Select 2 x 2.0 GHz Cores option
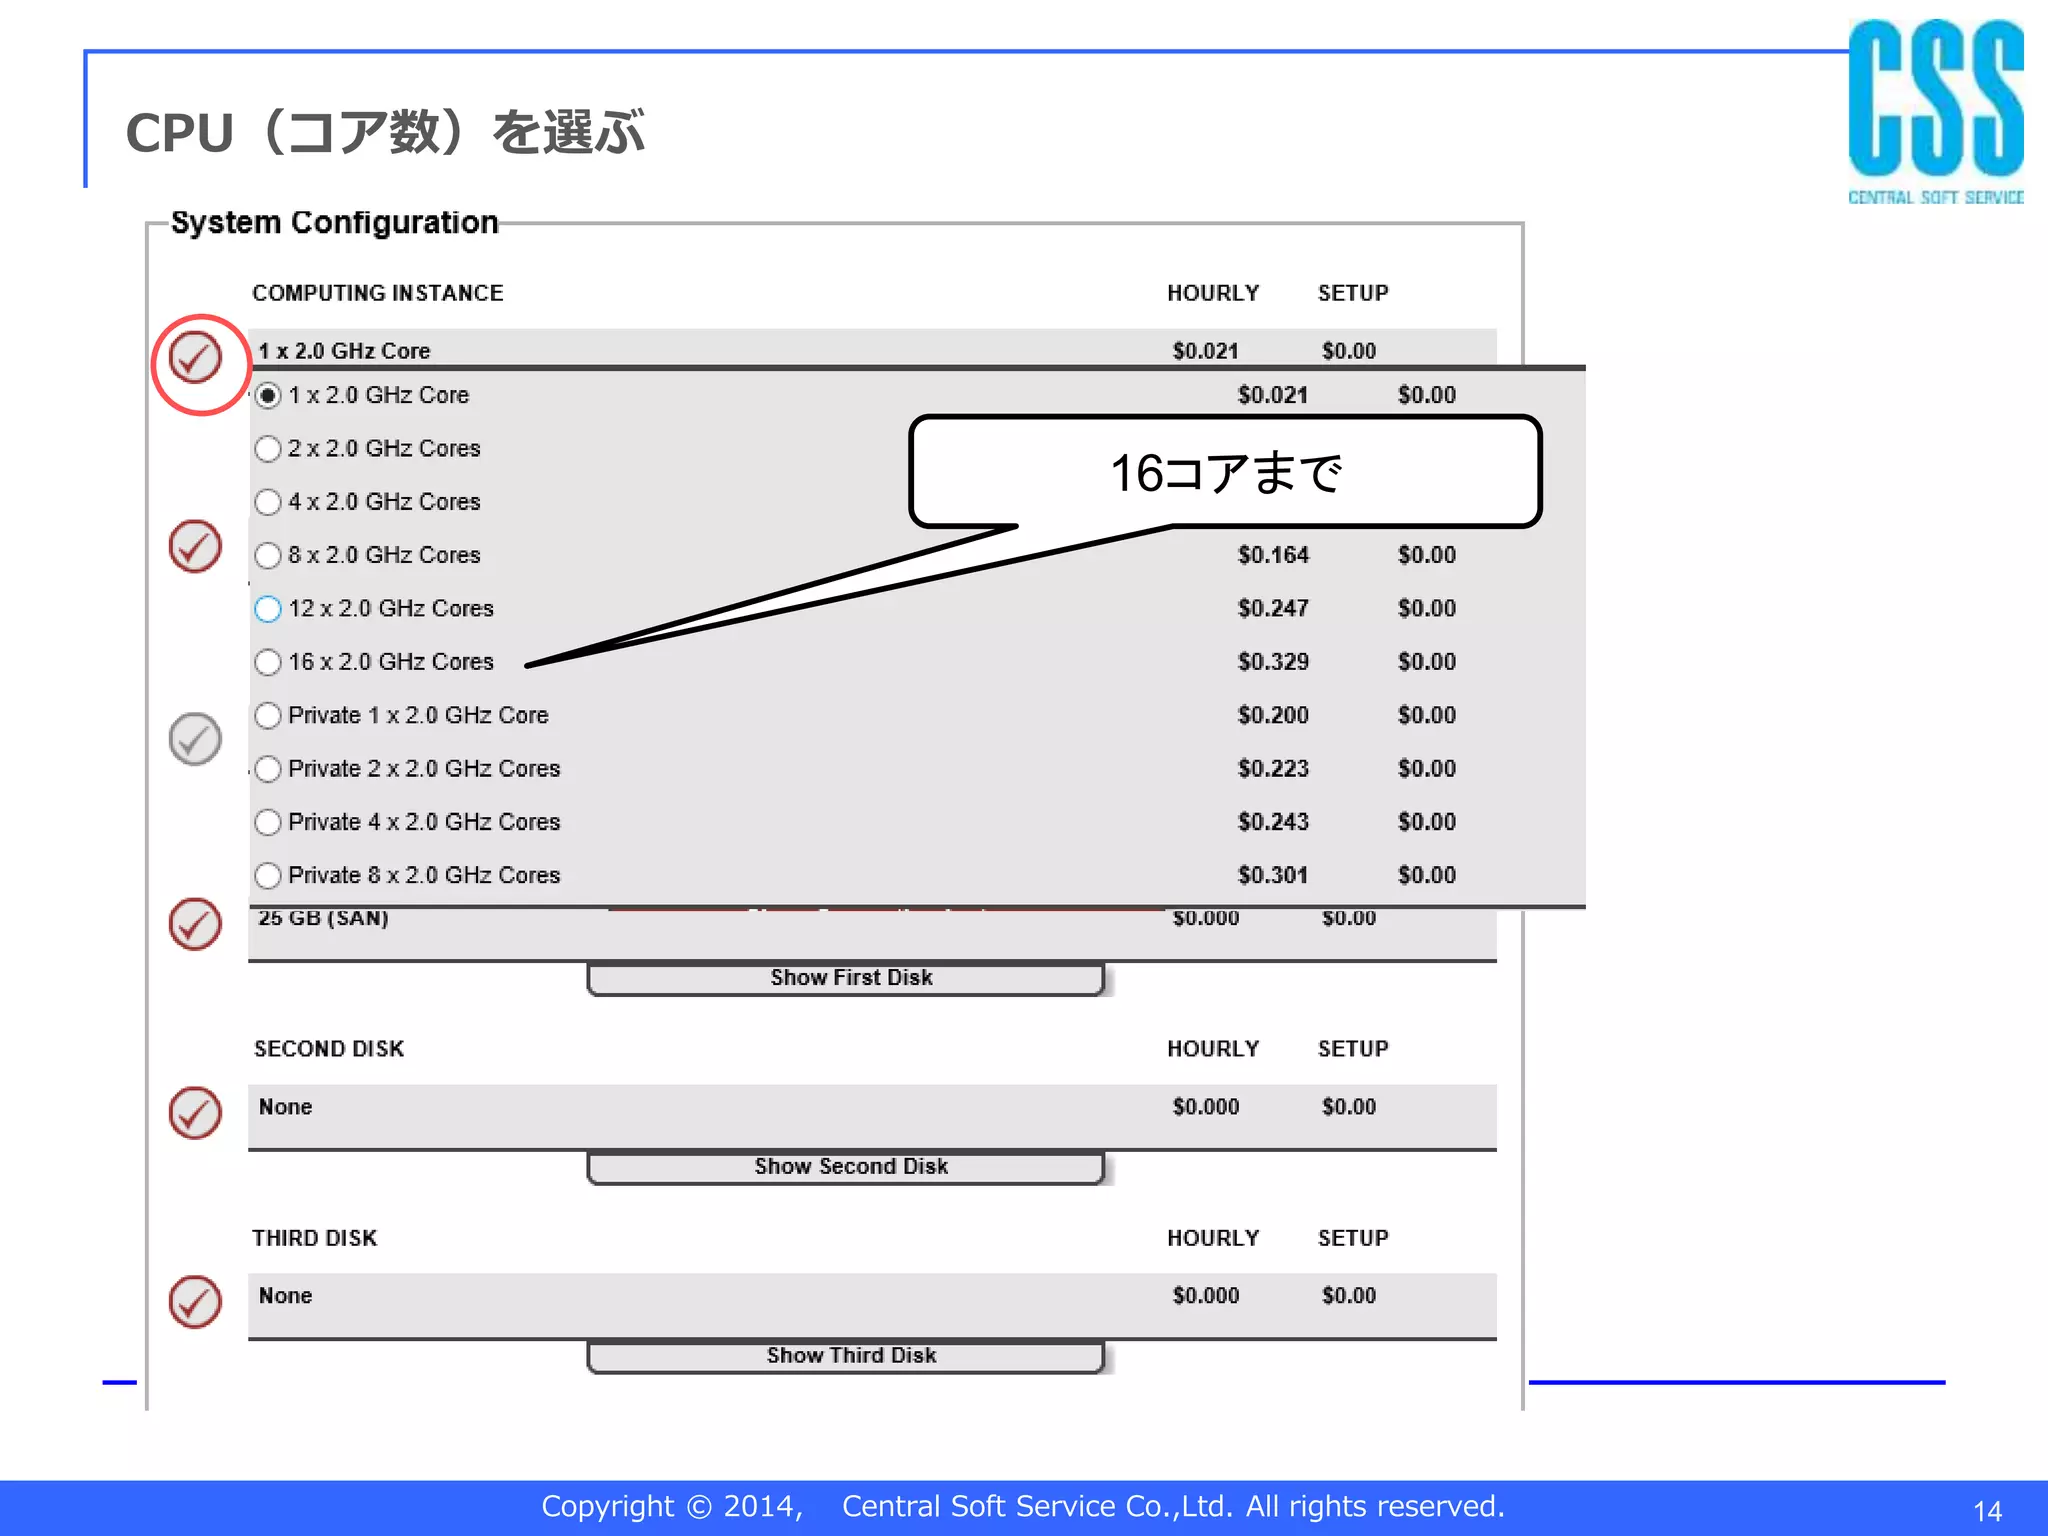This screenshot has height=1536, width=2048. [x=267, y=449]
